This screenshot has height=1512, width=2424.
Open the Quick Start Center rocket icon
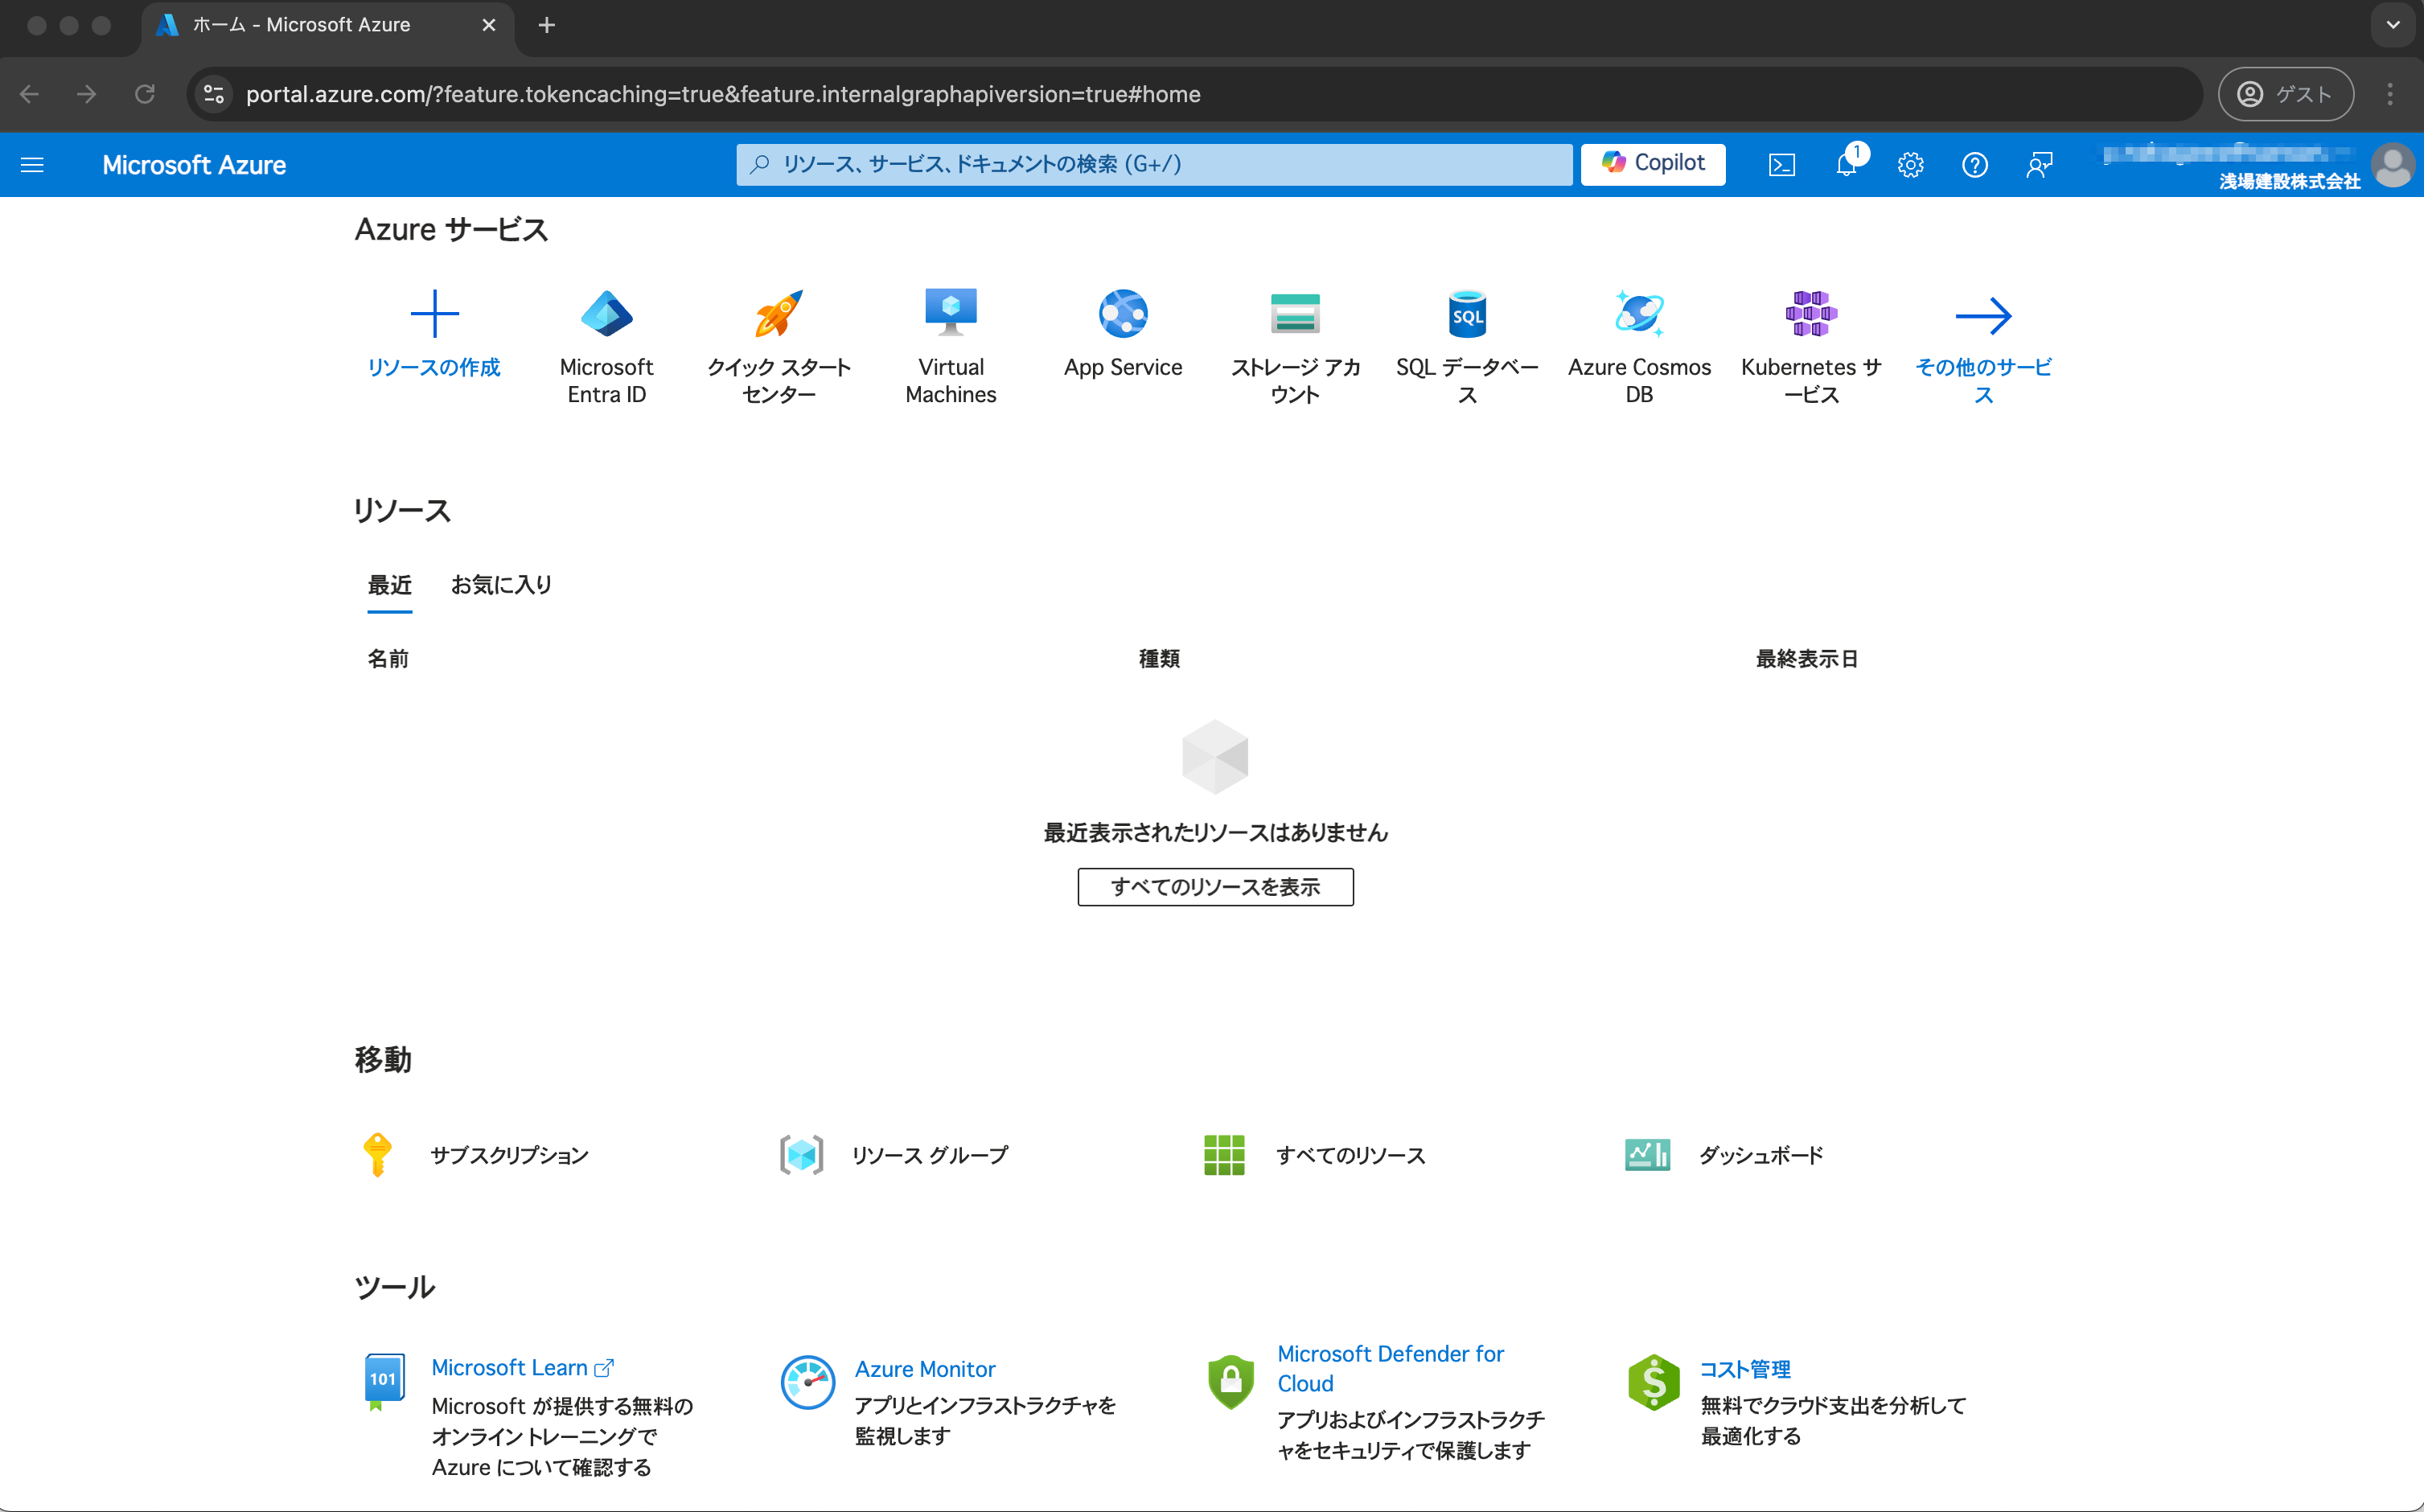779,314
